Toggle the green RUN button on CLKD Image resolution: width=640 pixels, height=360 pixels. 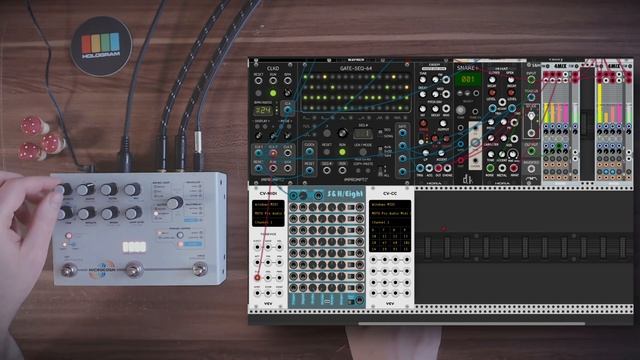coord(273,93)
